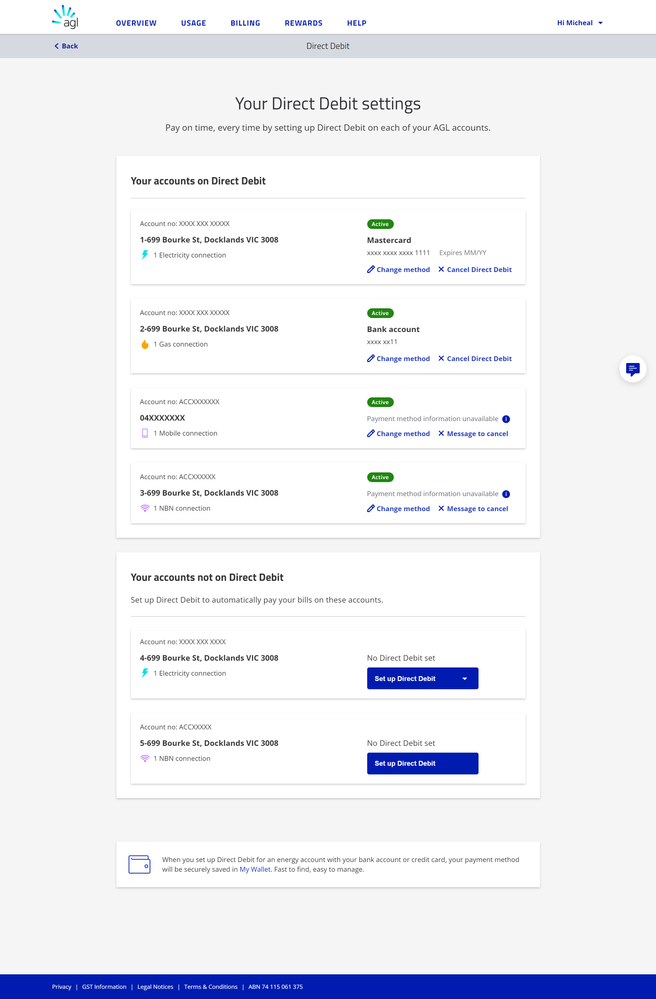
Task: Switch to the Billing tab
Action: click(245, 22)
